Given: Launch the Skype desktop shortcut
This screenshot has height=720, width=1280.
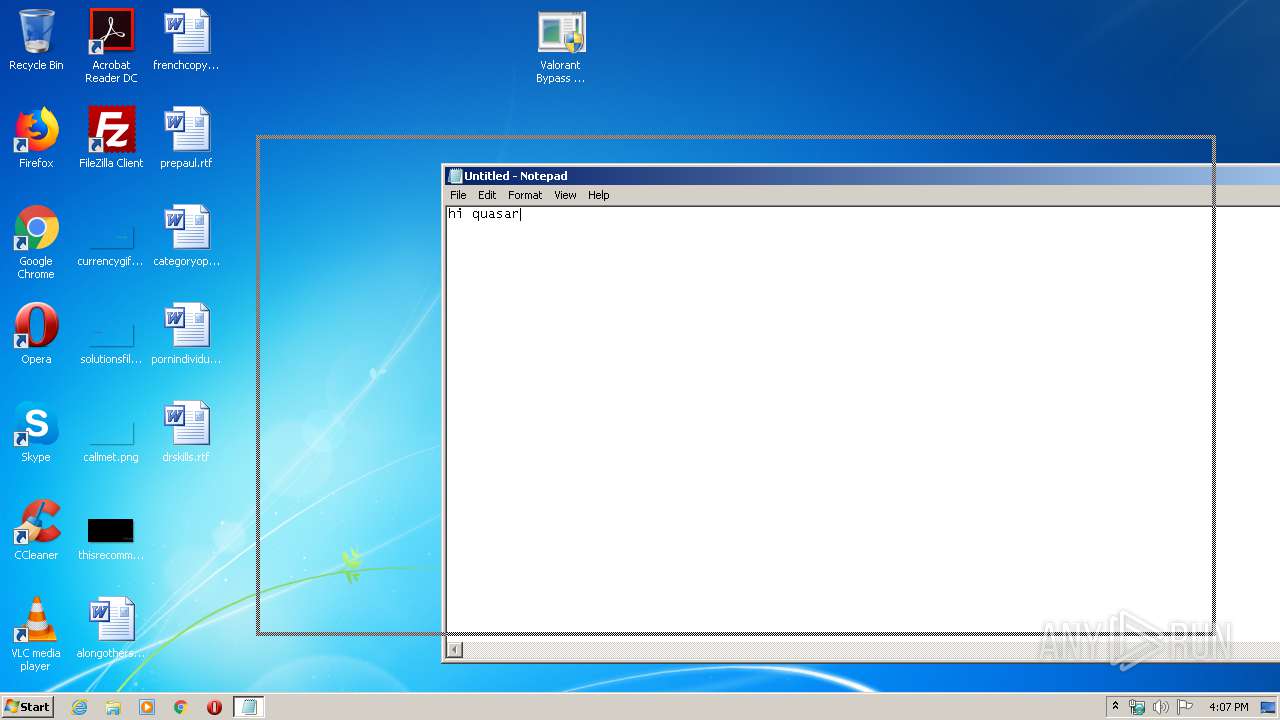Looking at the screenshot, I should pyautogui.click(x=36, y=432).
